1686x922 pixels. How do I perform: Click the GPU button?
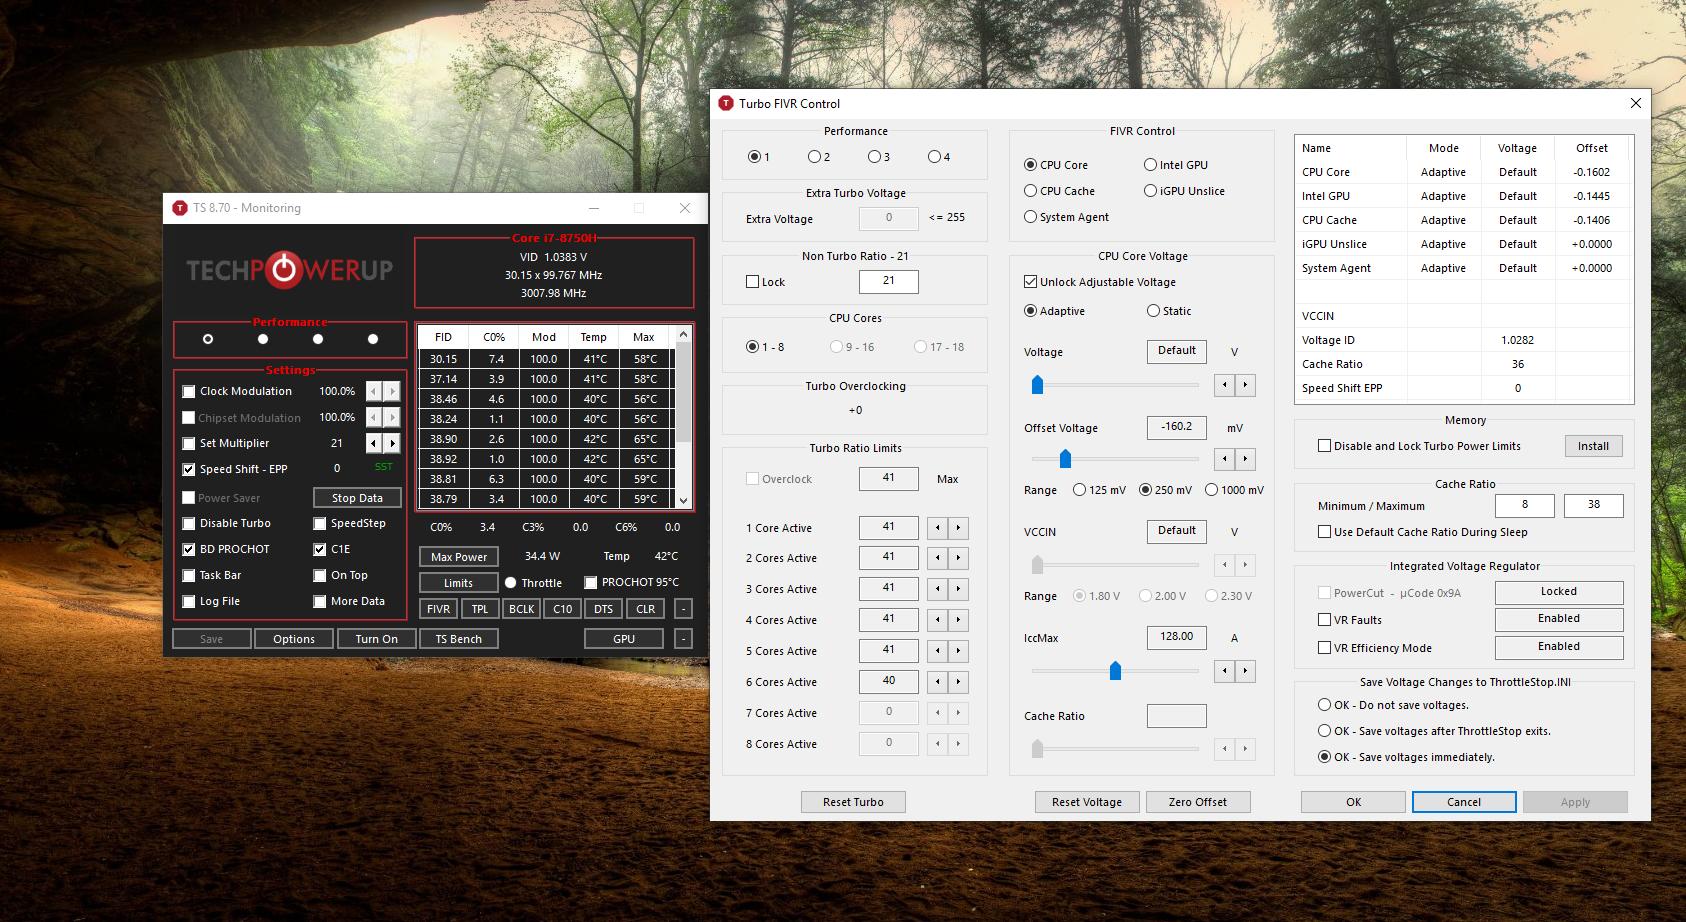point(624,639)
